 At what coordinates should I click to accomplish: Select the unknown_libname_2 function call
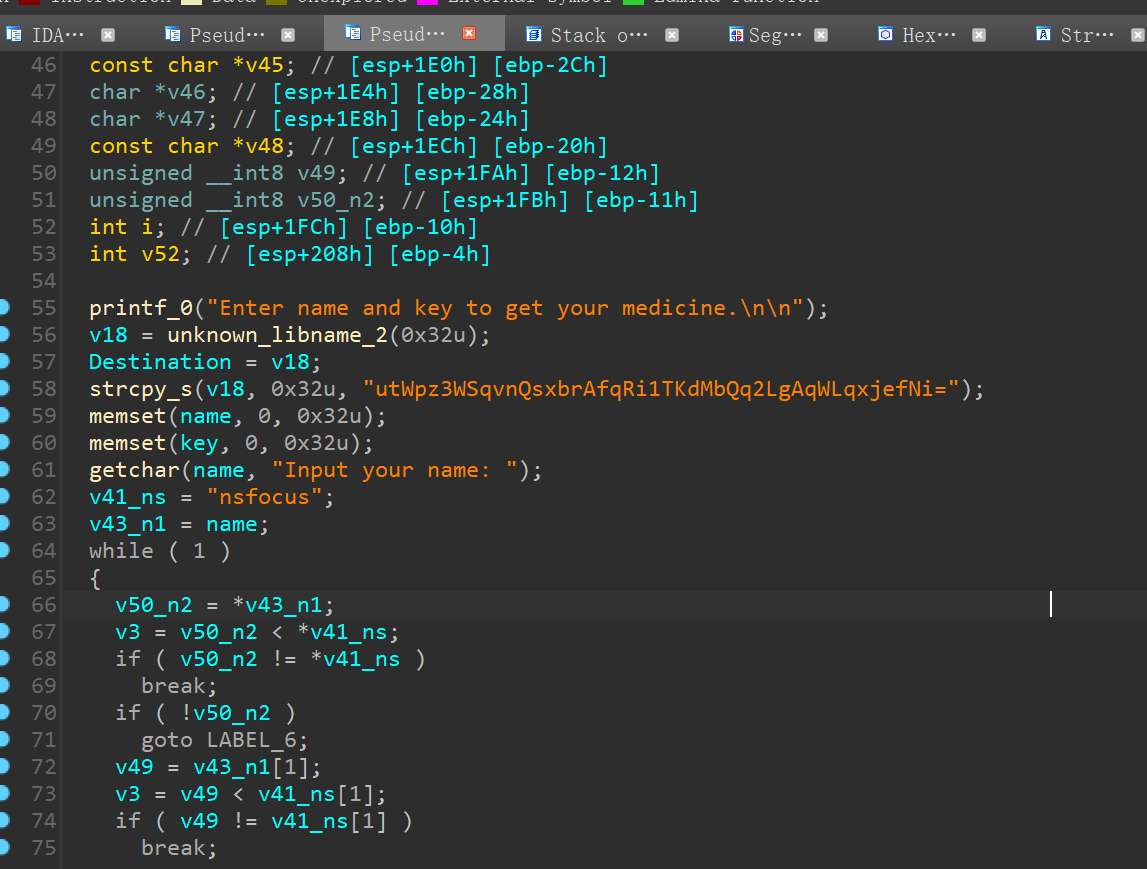click(276, 335)
